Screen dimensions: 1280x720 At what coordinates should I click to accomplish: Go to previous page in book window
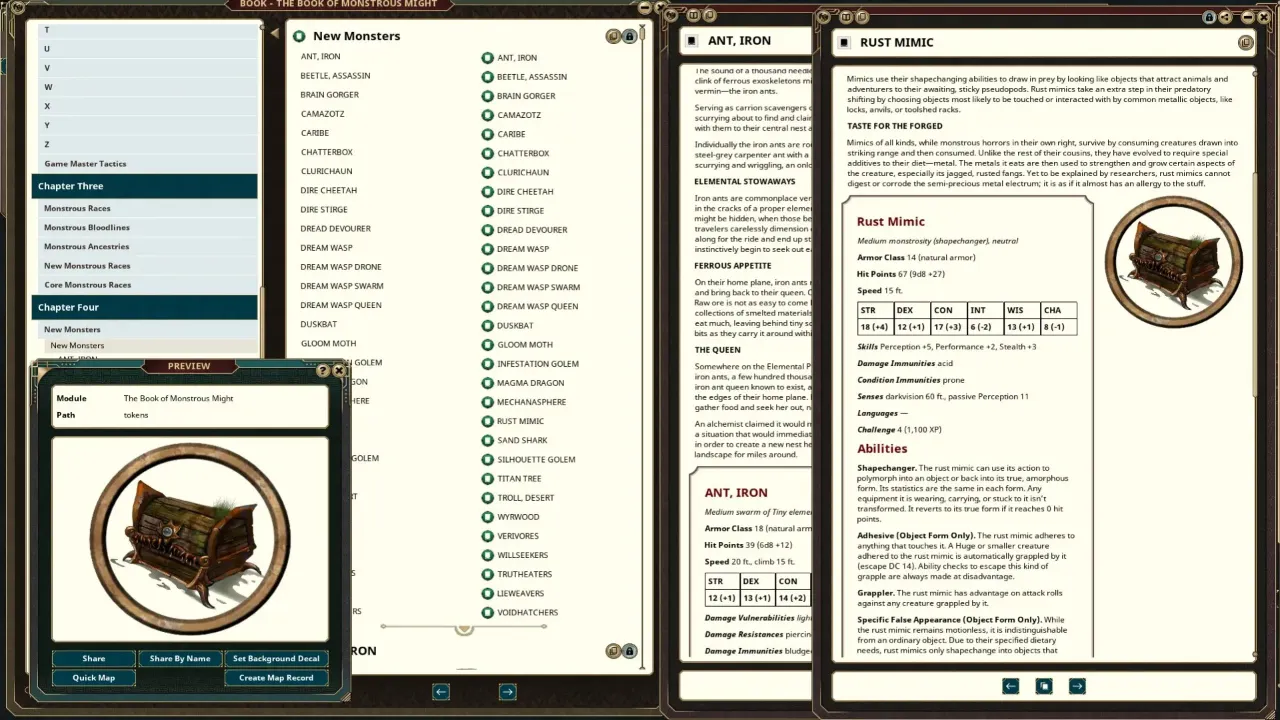tap(441, 692)
